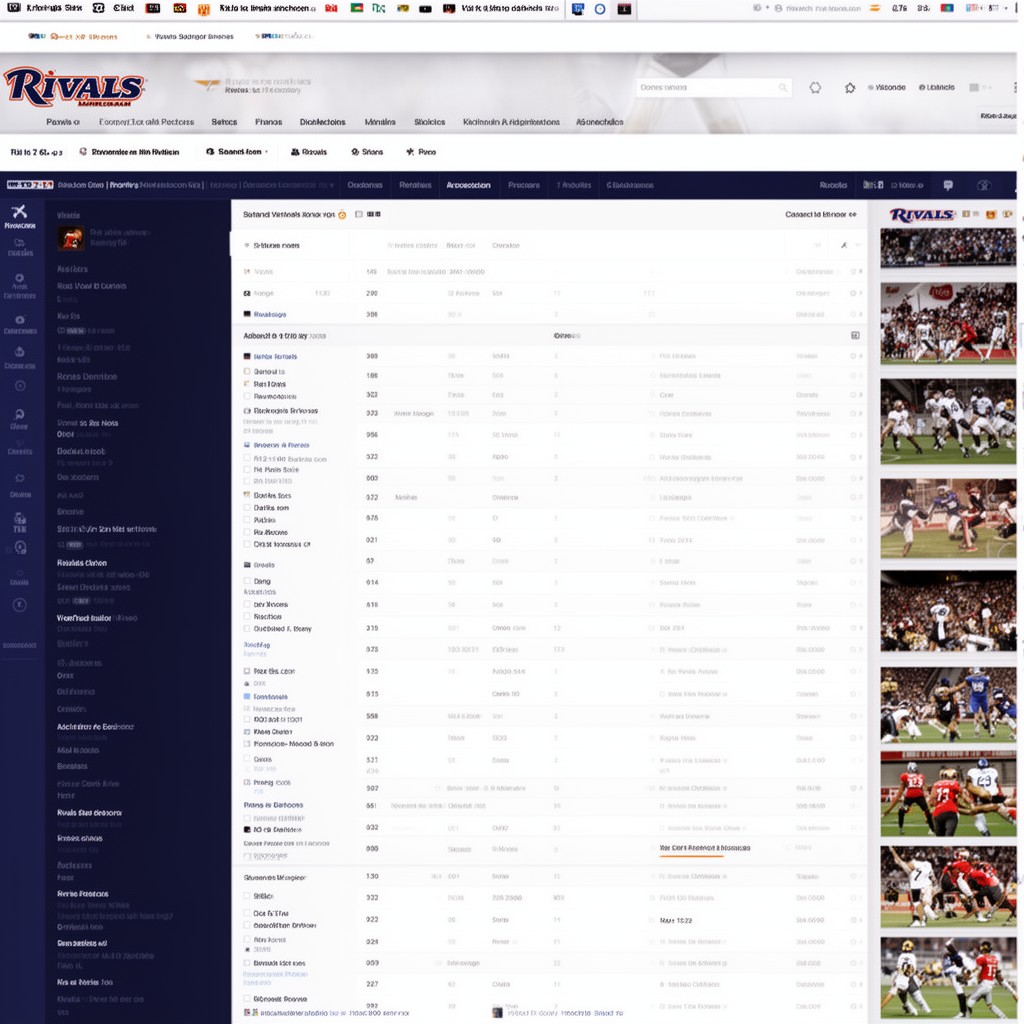Click the round icon at the navy bar's right end

[x=984, y=185]
